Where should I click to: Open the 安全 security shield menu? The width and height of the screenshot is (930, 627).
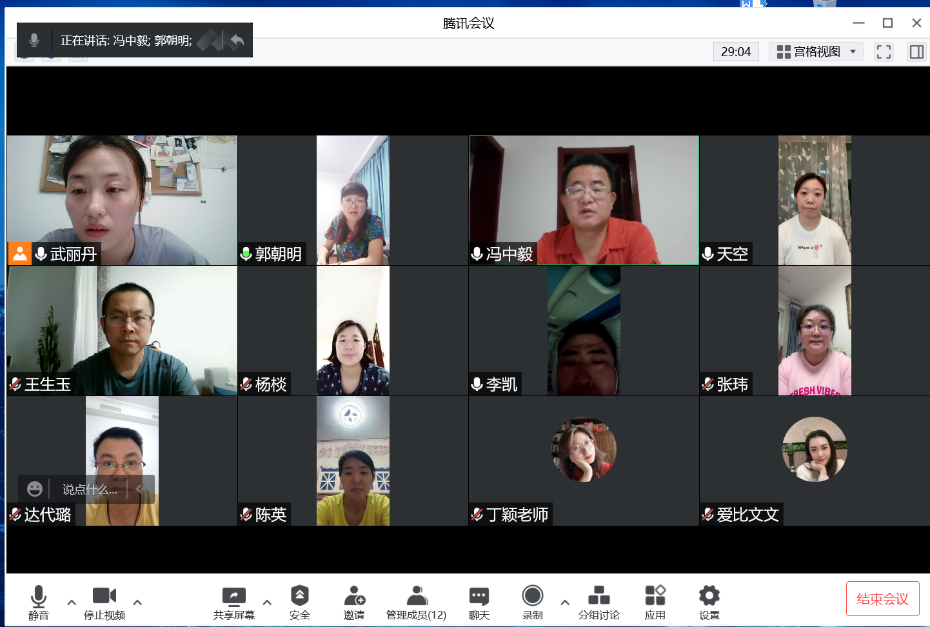[x=299, y=602]
